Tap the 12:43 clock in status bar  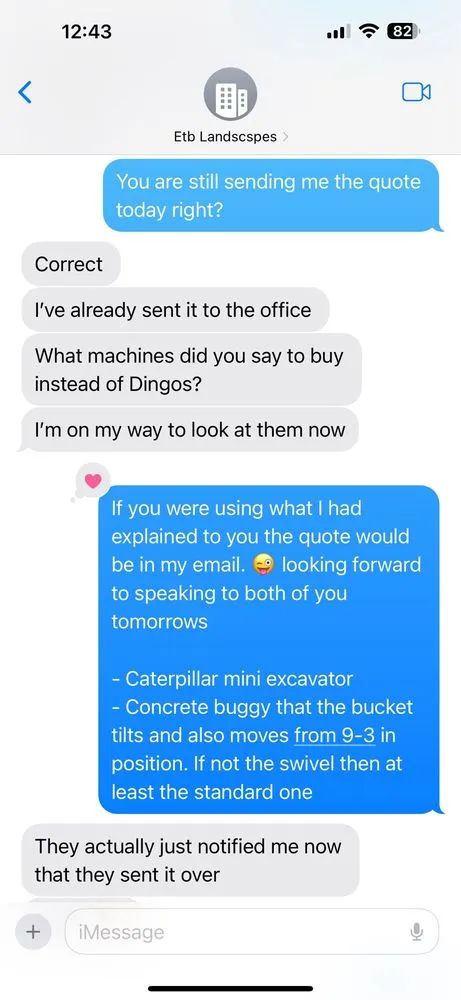tap(87, 31)
